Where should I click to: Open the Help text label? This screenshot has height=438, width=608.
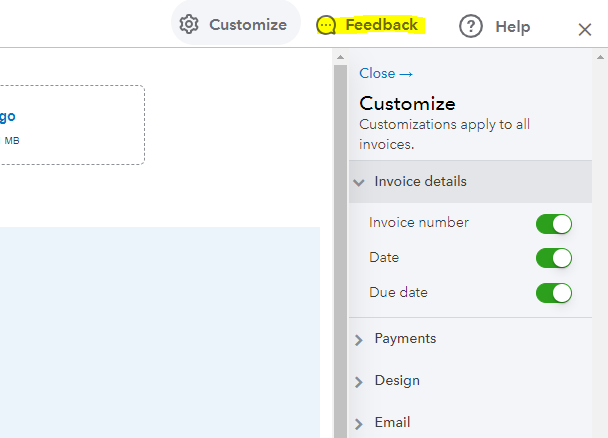pyautogui.click(x=512, y=27)
